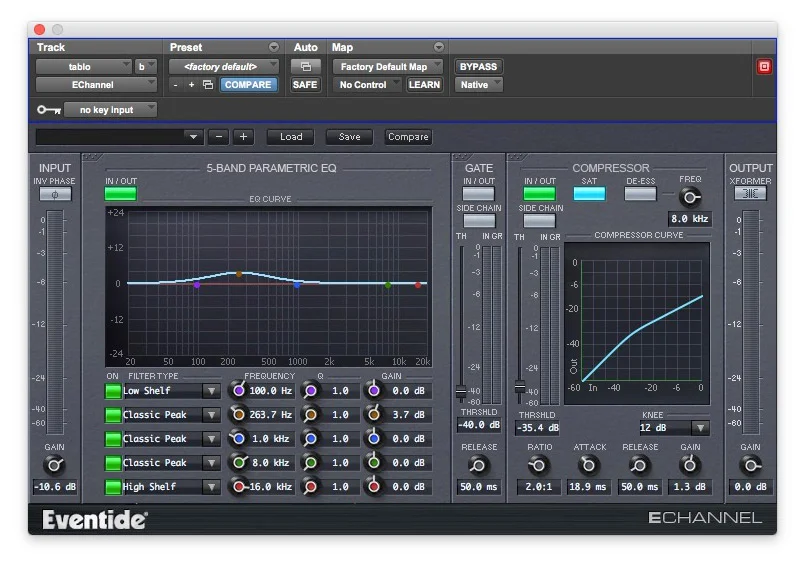The image size is (810, 561).
Task: Disable the Low Shelf band ON button
Action: click(113, 391)
